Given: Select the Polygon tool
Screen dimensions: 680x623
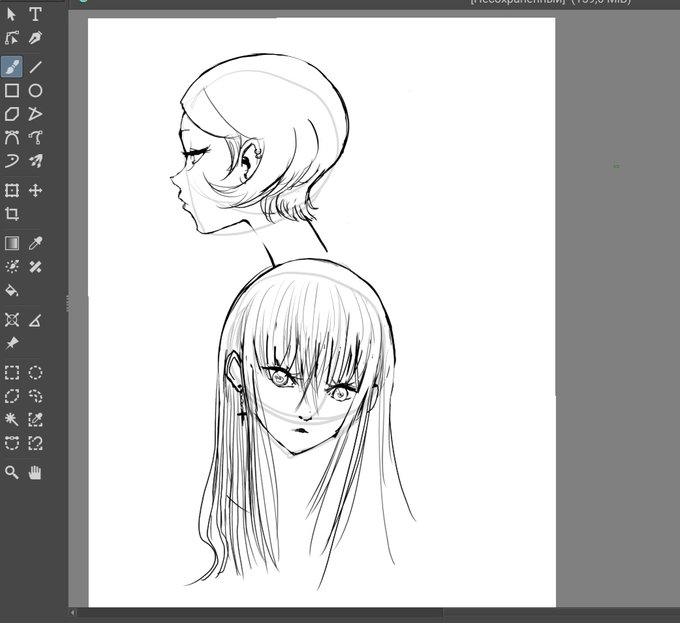Looking at the screenshot, I should coord(12,114).
